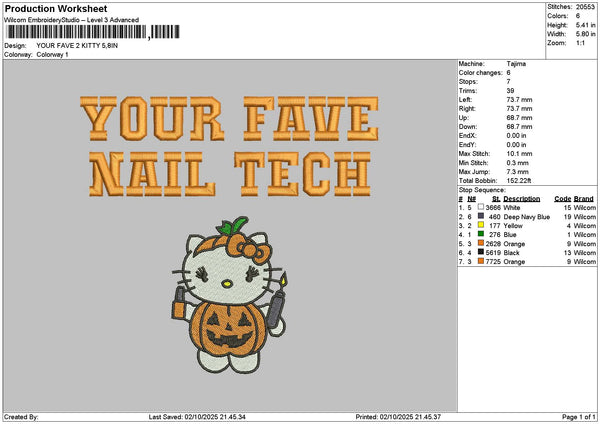Click the 'Colorway 1' value
600x424 pixels.
point(52,55)
